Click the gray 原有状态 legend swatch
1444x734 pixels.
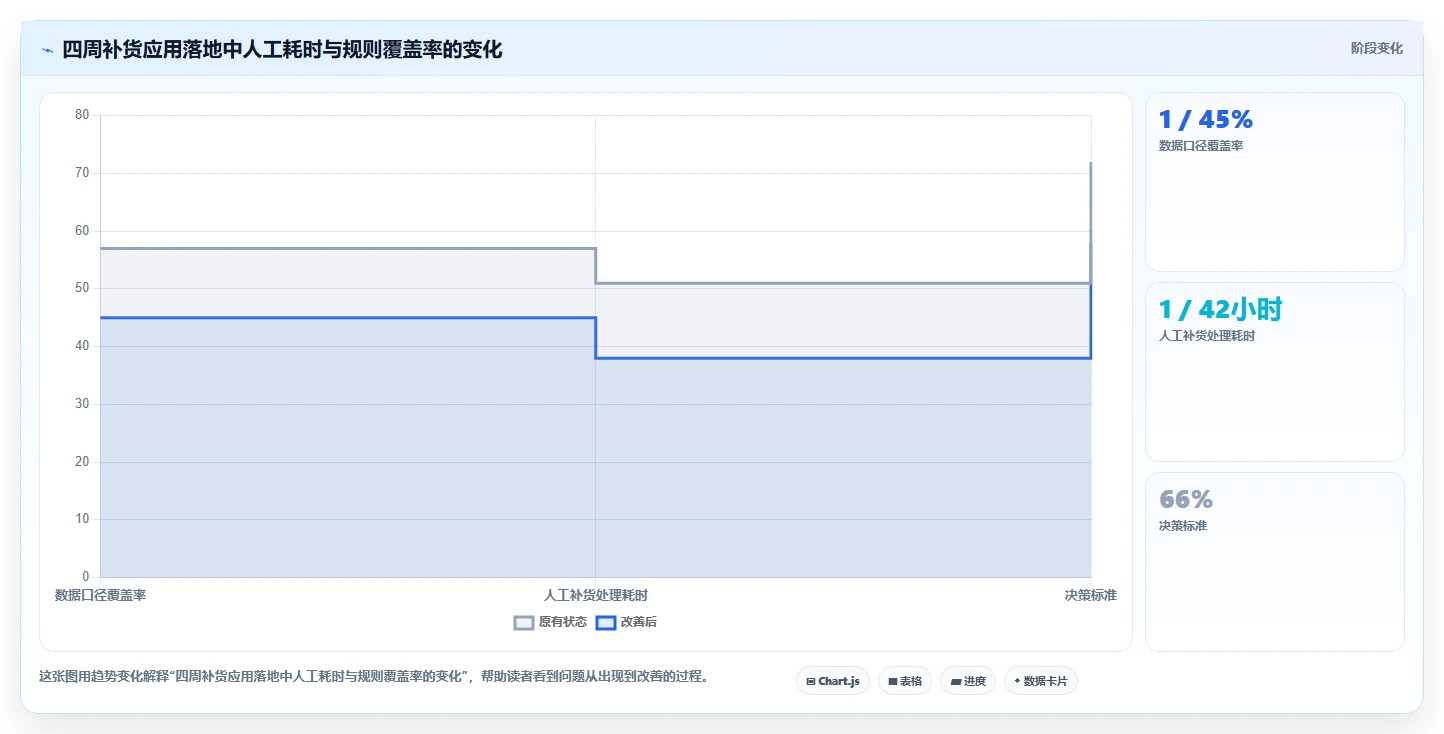point(524,622)
